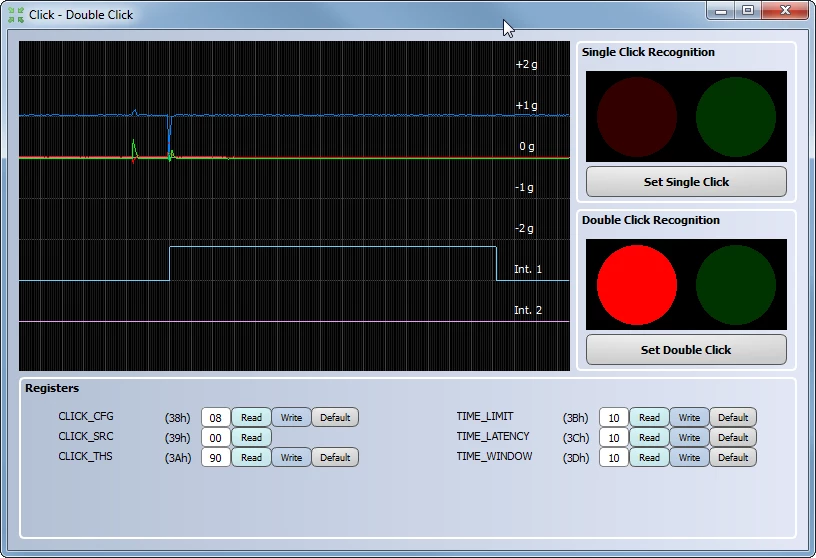Screen dimensions: 816x558
Task: Read the CLICK_SRC register
Action: (x=251, y=438)
